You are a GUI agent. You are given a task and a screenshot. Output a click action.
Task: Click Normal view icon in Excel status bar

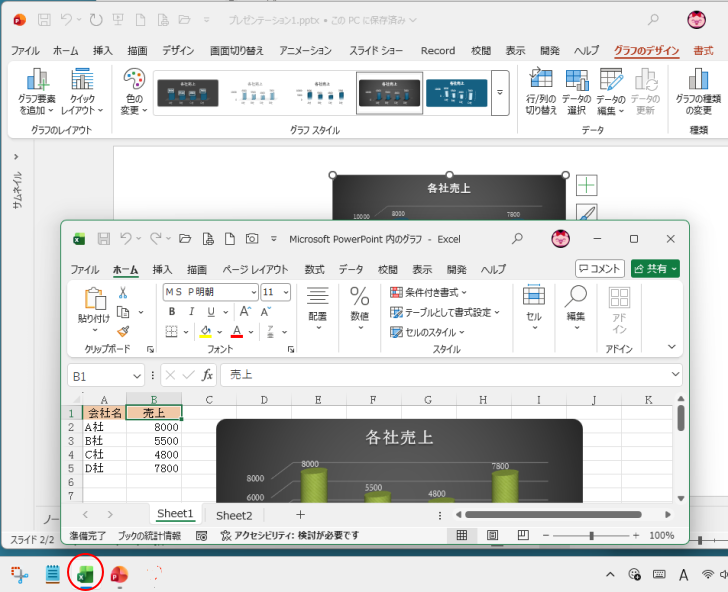click(x=462, y=535)
